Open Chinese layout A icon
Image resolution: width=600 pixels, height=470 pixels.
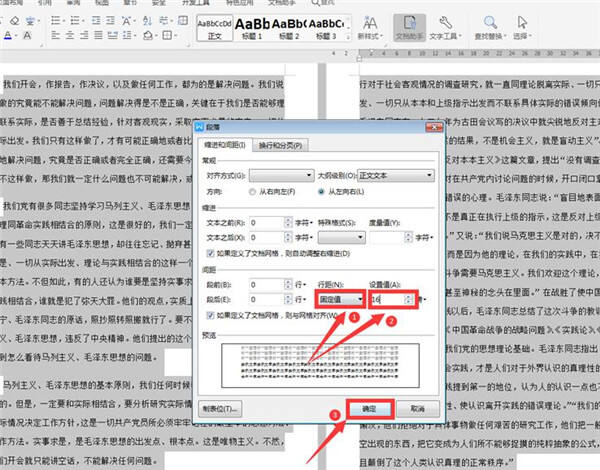pos(126,20)
